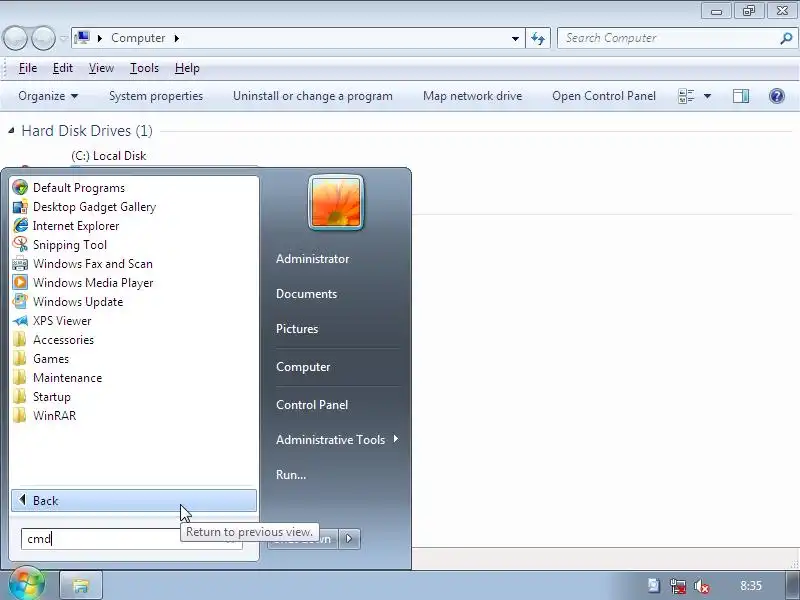Open the Tools menu
This screenshot has width=800, height=600.
click(x=144, y=68)
